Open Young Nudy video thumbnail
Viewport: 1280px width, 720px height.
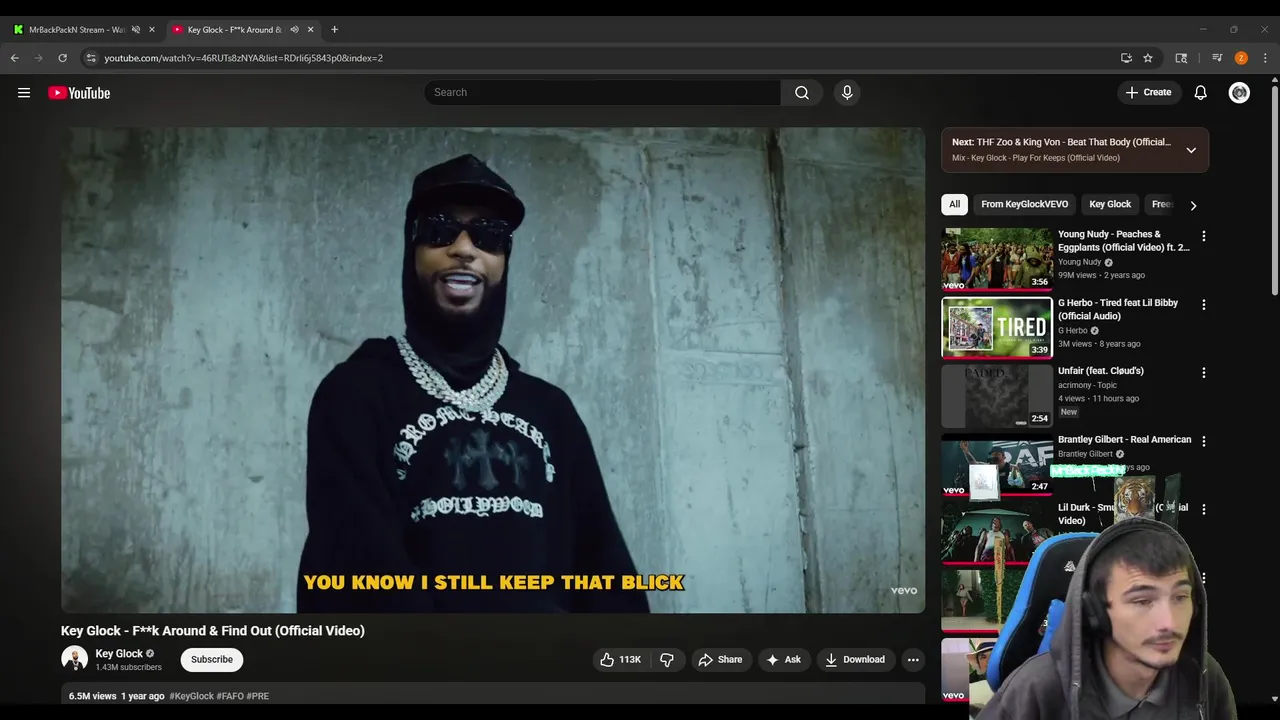[x=997, y=259]
